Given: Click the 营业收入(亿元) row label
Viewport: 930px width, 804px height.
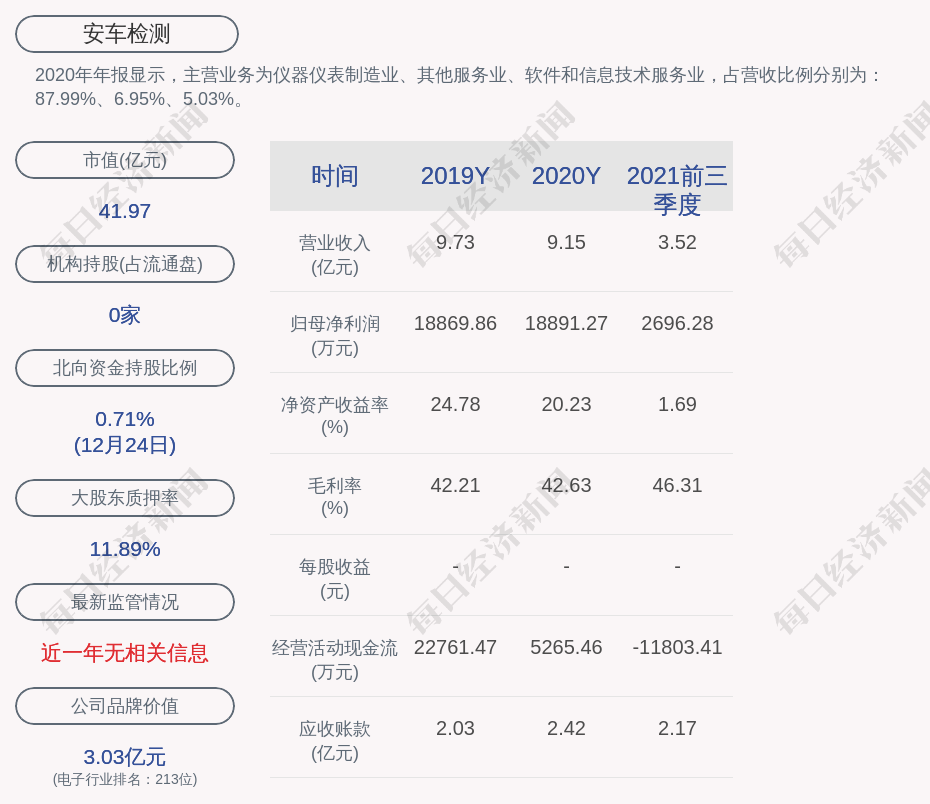Looking at the screenshot, I should click(x=335, y=255).
